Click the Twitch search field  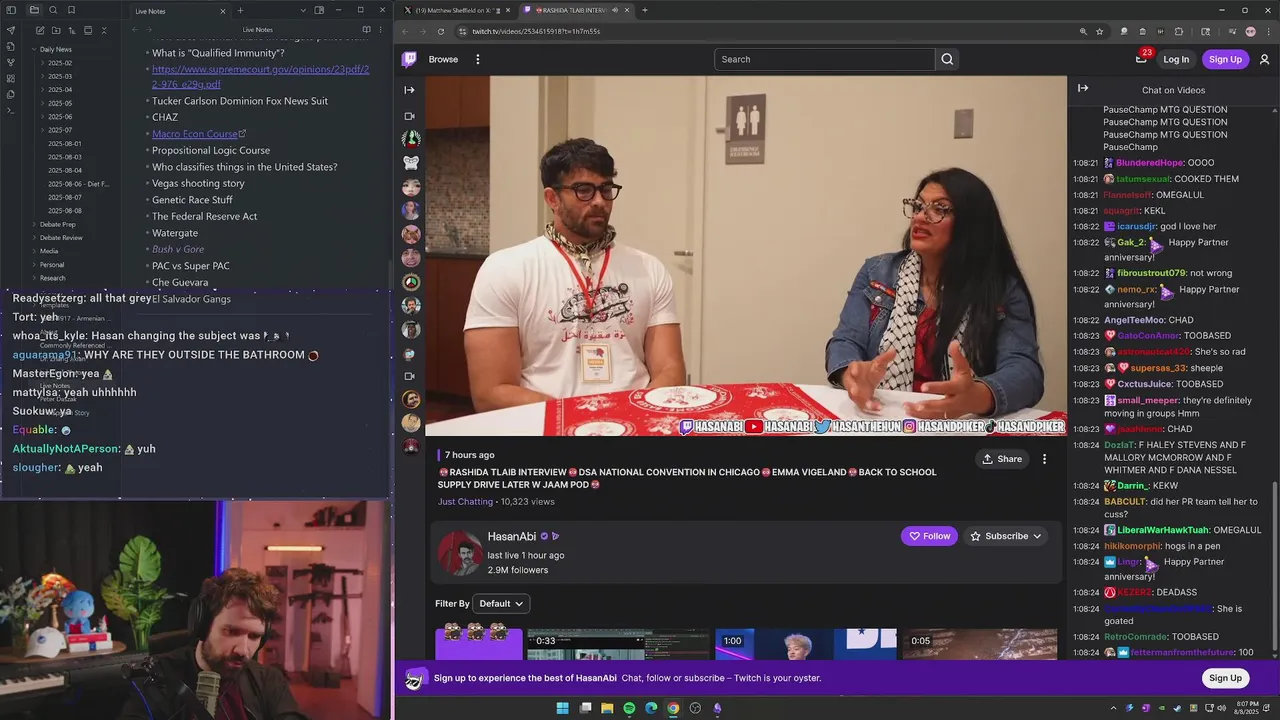tap(825, 59)
